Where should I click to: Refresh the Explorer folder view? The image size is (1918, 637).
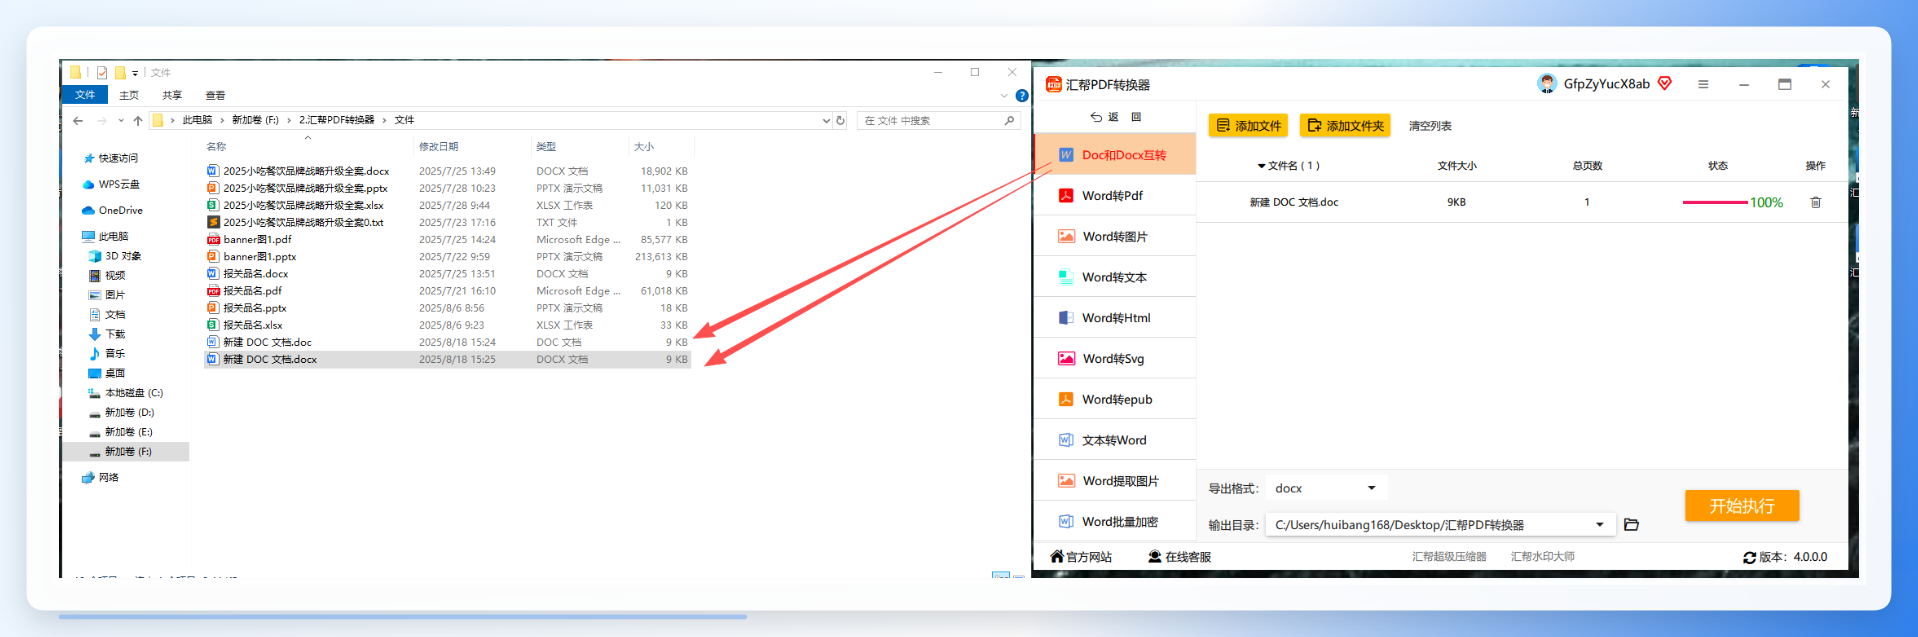point(840,121)
